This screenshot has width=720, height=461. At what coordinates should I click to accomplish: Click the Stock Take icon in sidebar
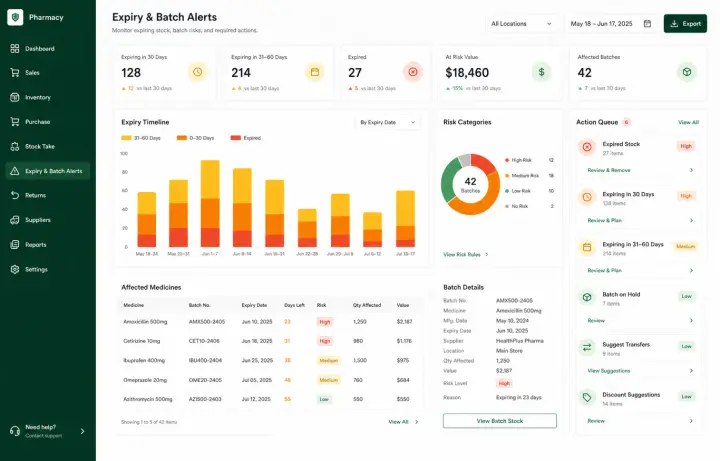(15, 146)
